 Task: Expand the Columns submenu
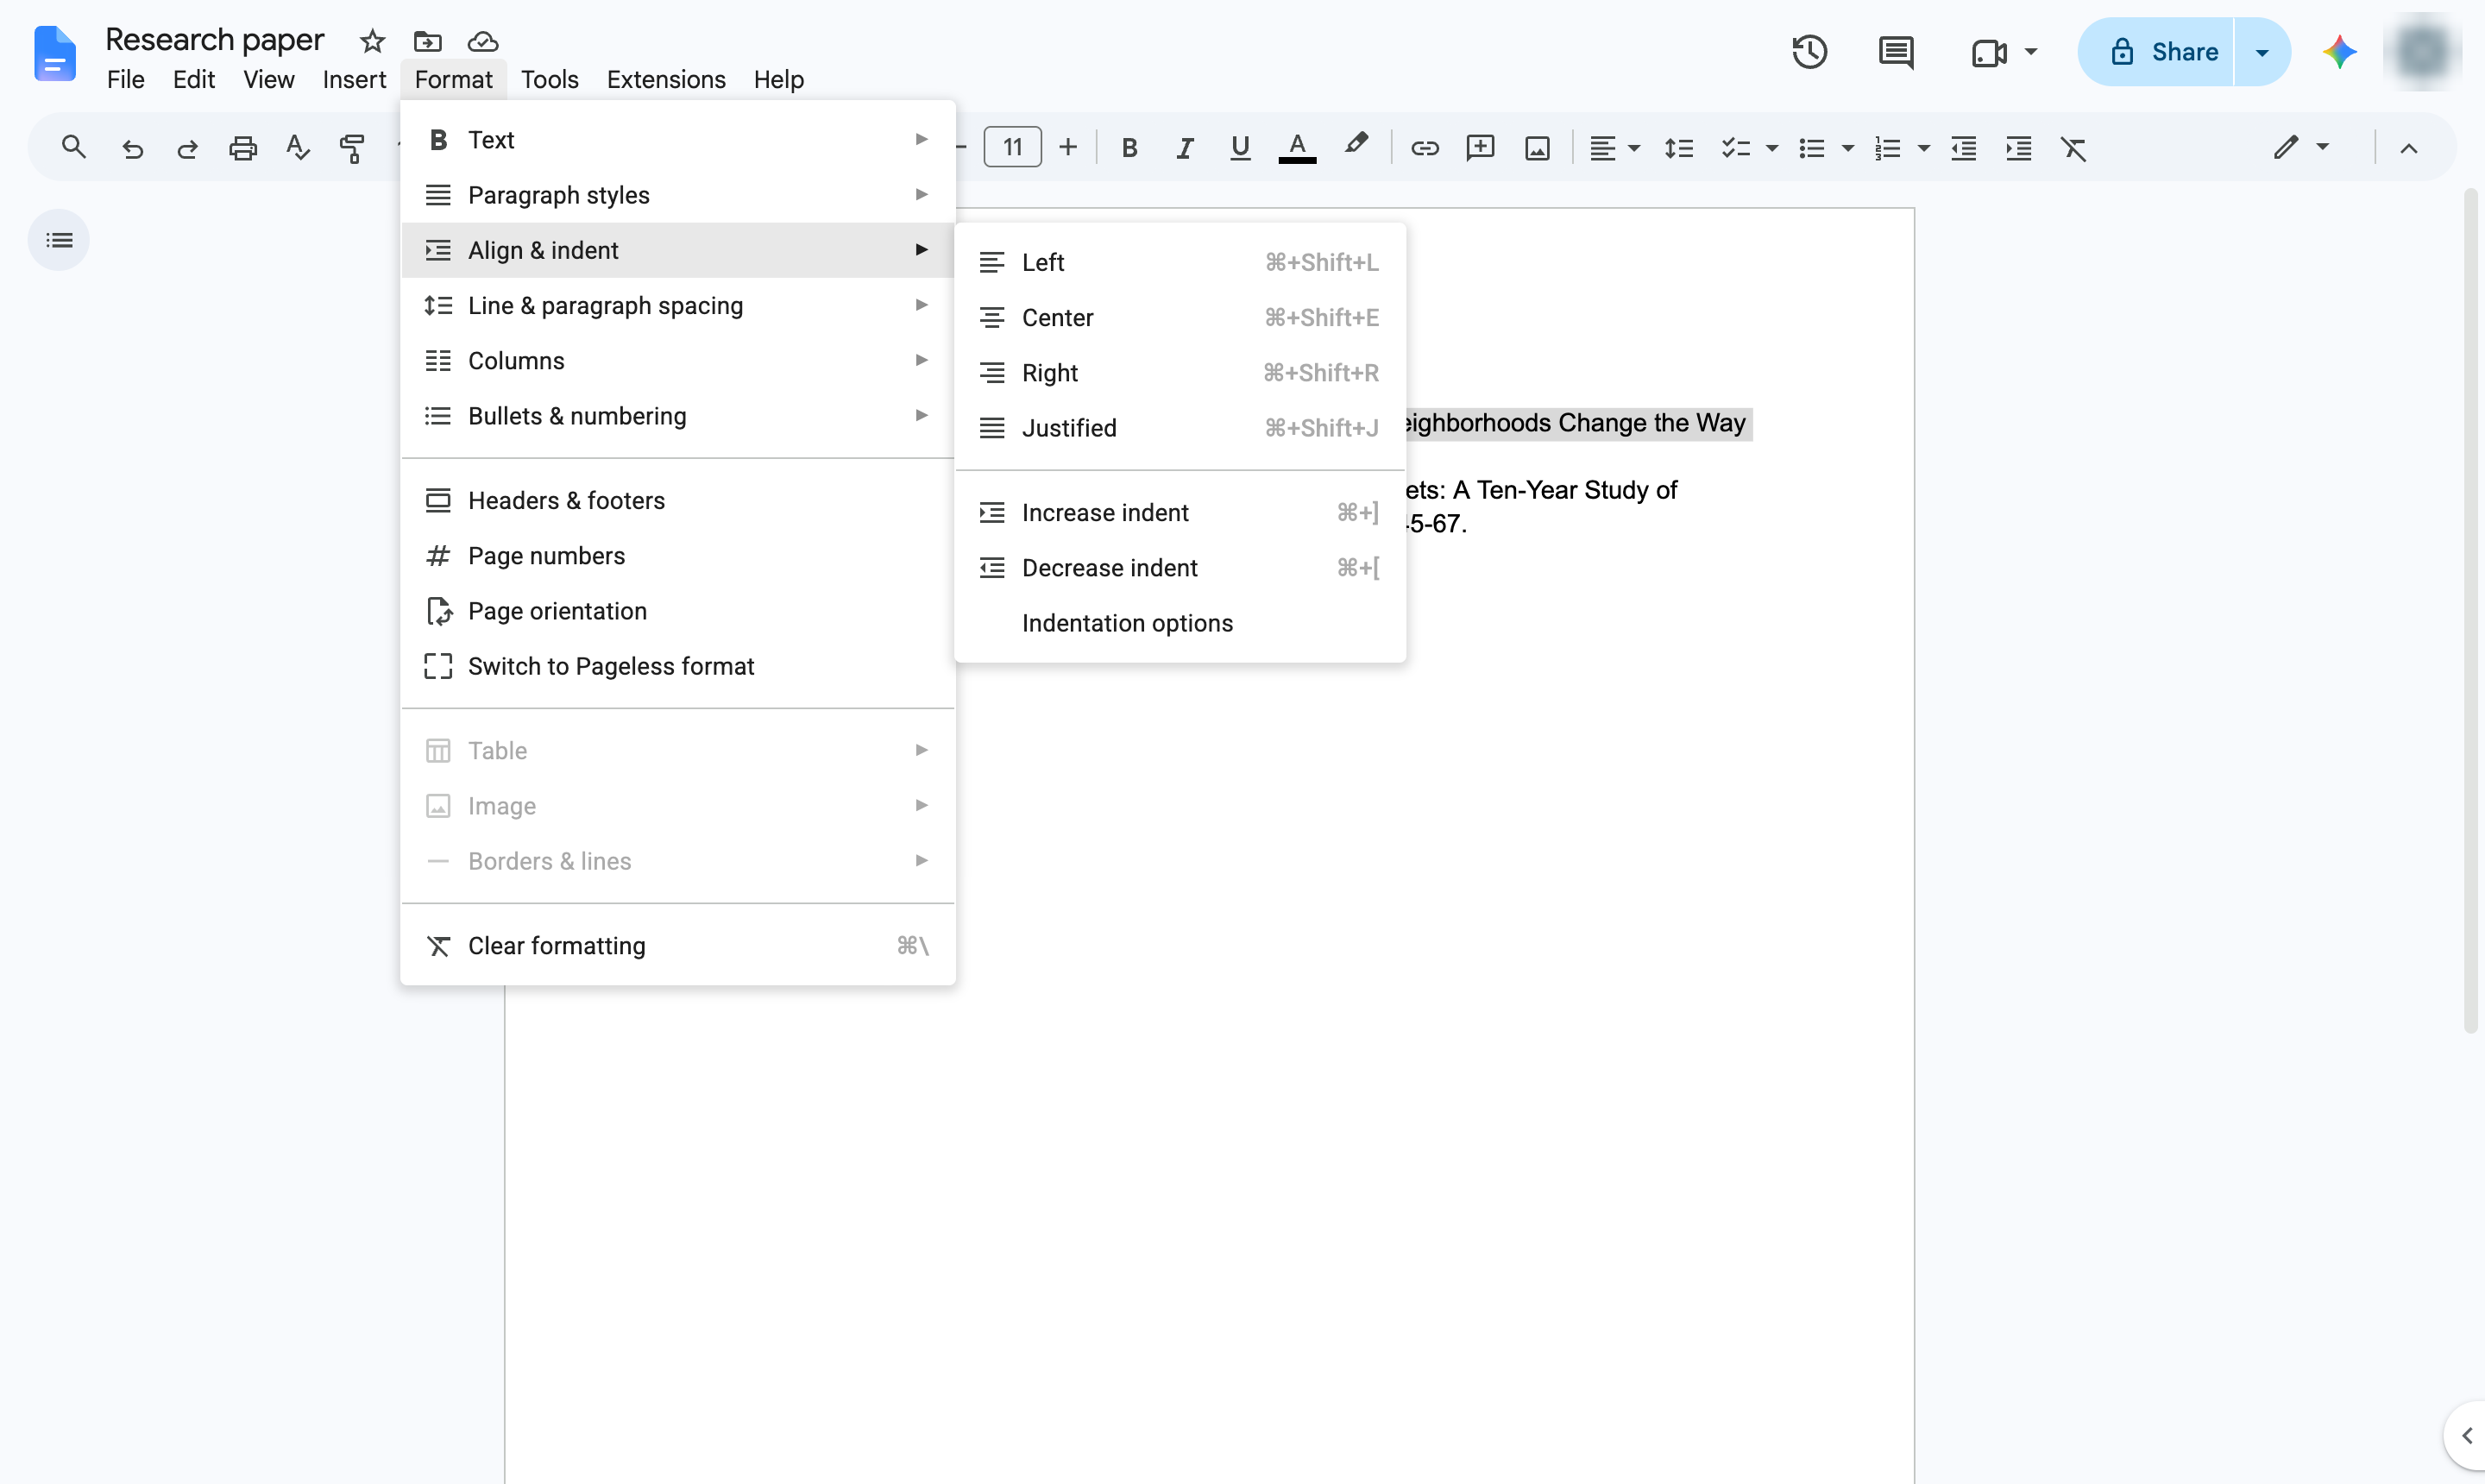pyautogui.click(x=678, y=360)
